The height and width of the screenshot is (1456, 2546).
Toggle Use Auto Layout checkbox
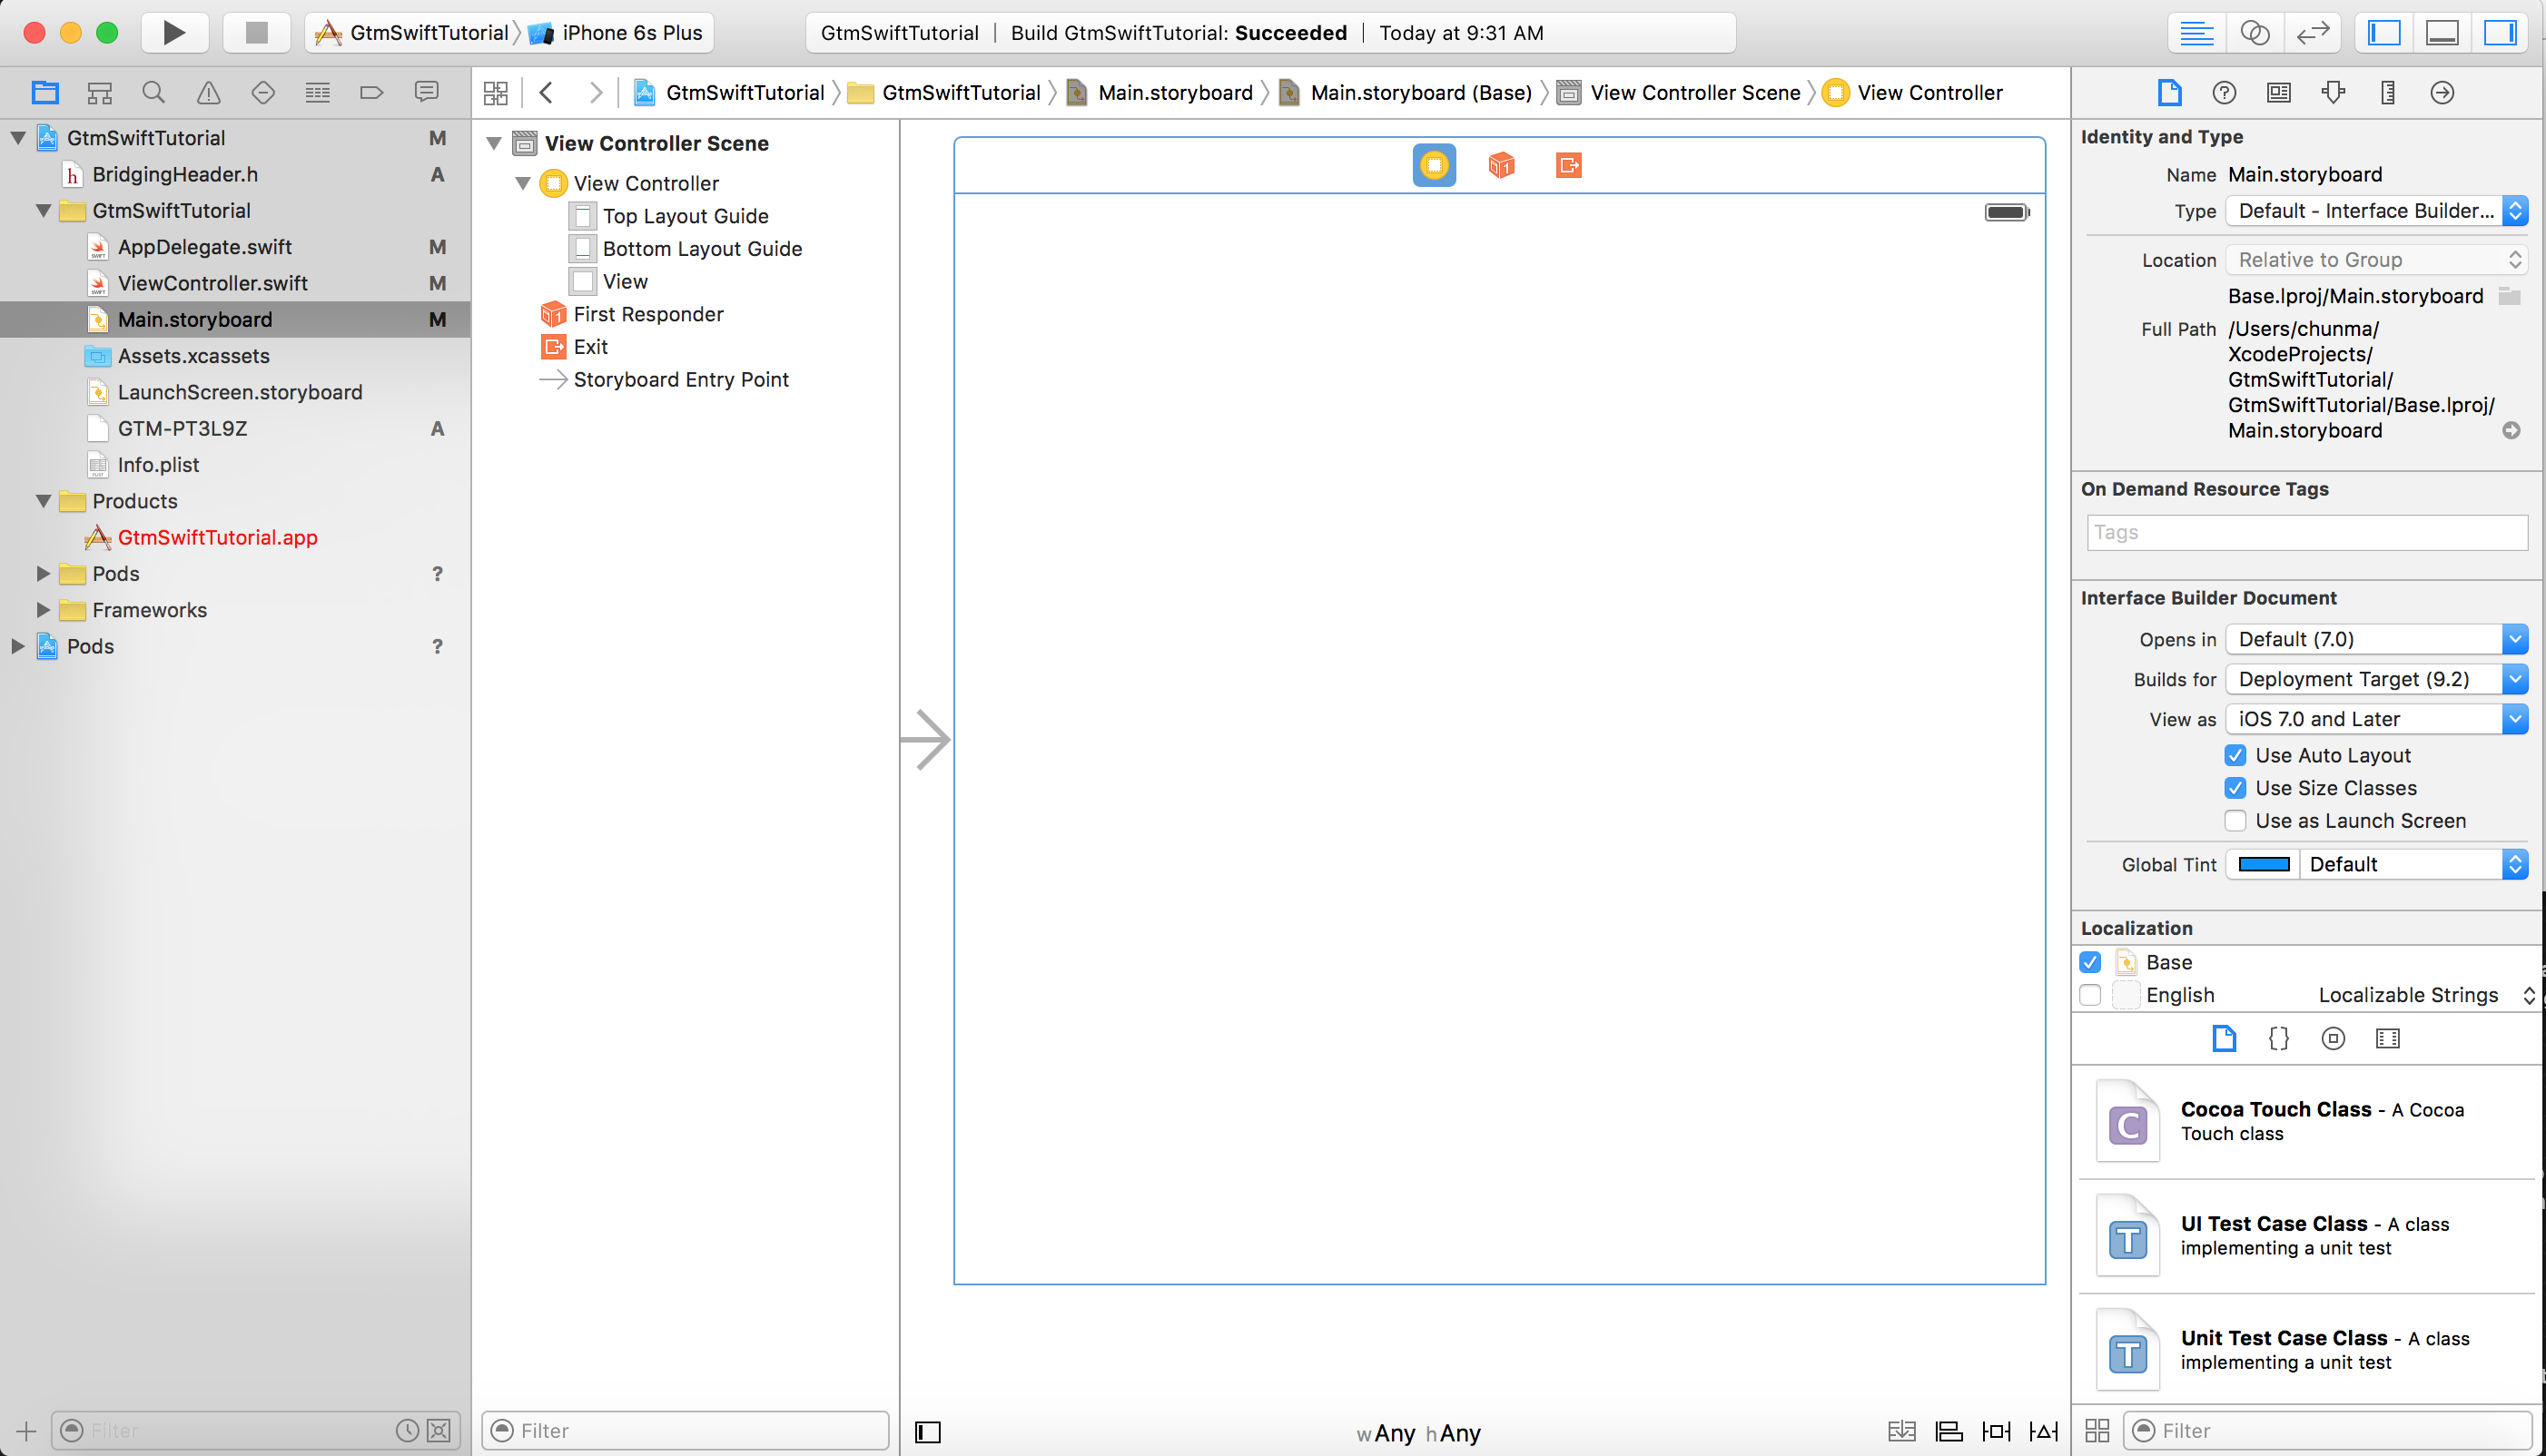(2235, 755)
